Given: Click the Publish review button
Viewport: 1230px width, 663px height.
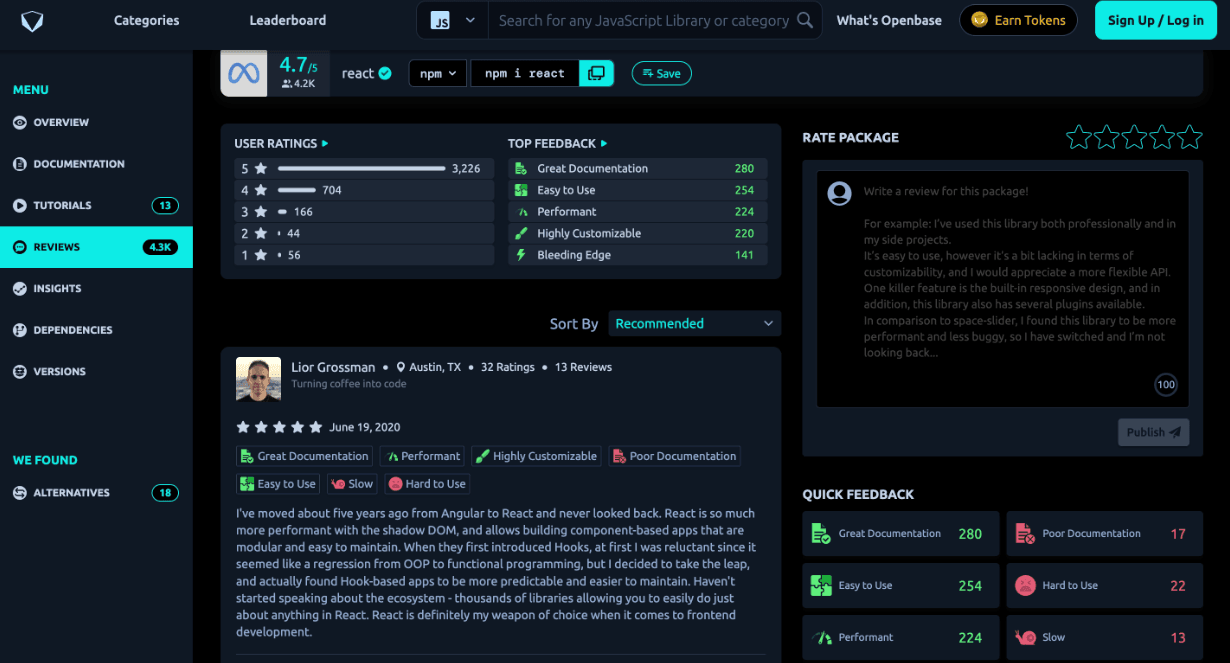Looking at the screenshot, I should point(1153,432).
